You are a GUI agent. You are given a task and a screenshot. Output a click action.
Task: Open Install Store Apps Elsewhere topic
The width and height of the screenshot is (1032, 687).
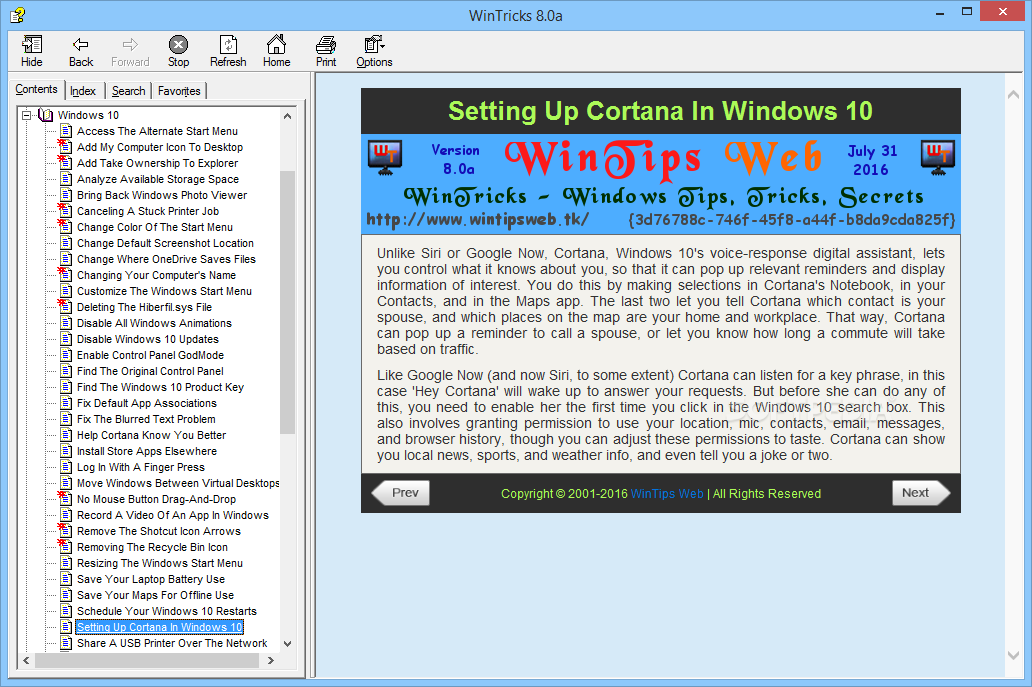[146, 451]
